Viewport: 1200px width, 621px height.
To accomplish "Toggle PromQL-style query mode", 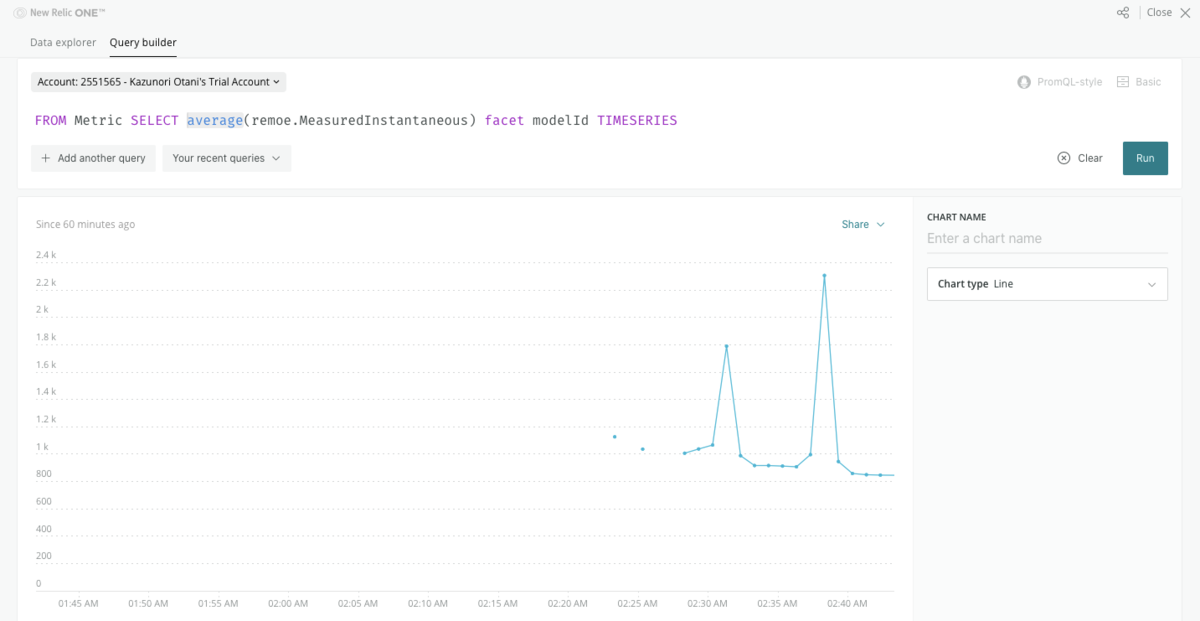I will coord(1060,82).
